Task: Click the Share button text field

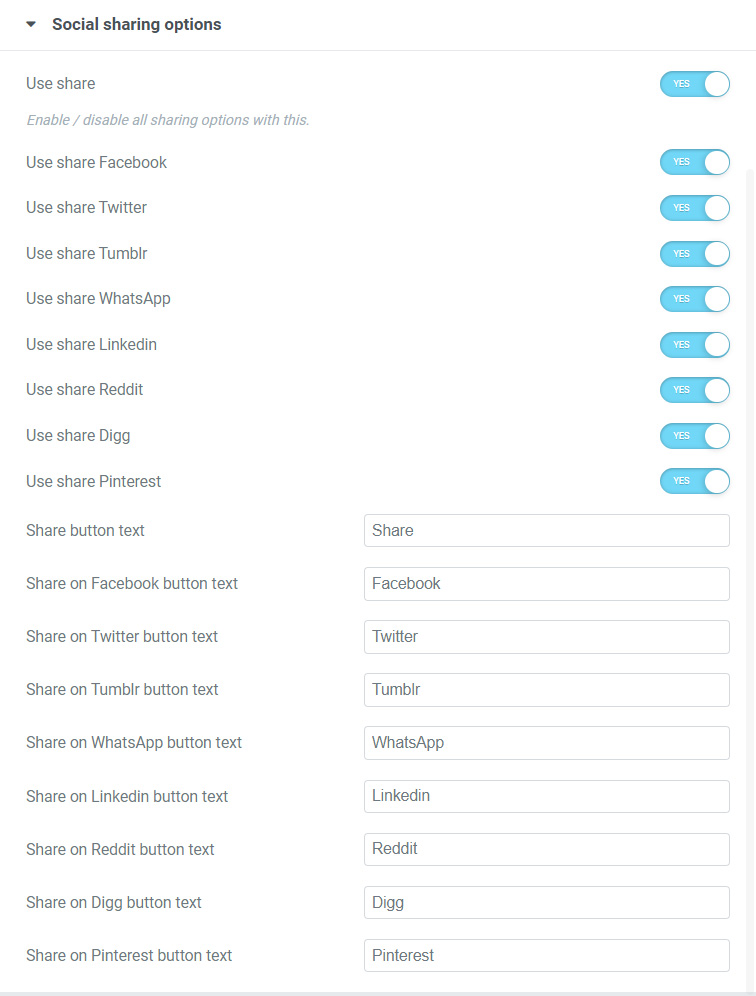Action: point(546,531)
